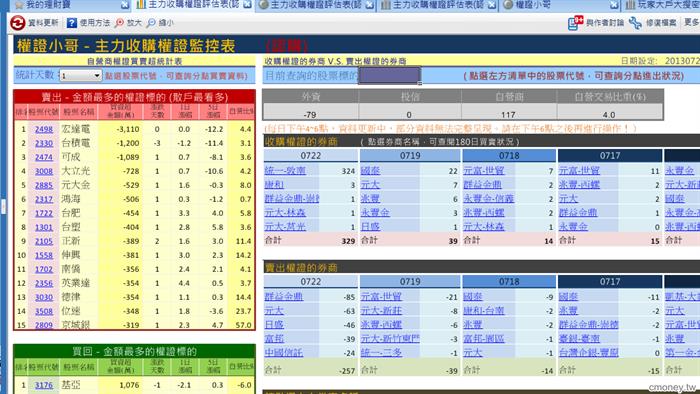The image size is (700, 394).
Task: Open stock code 2356 英業達
Action: [44, 283]
